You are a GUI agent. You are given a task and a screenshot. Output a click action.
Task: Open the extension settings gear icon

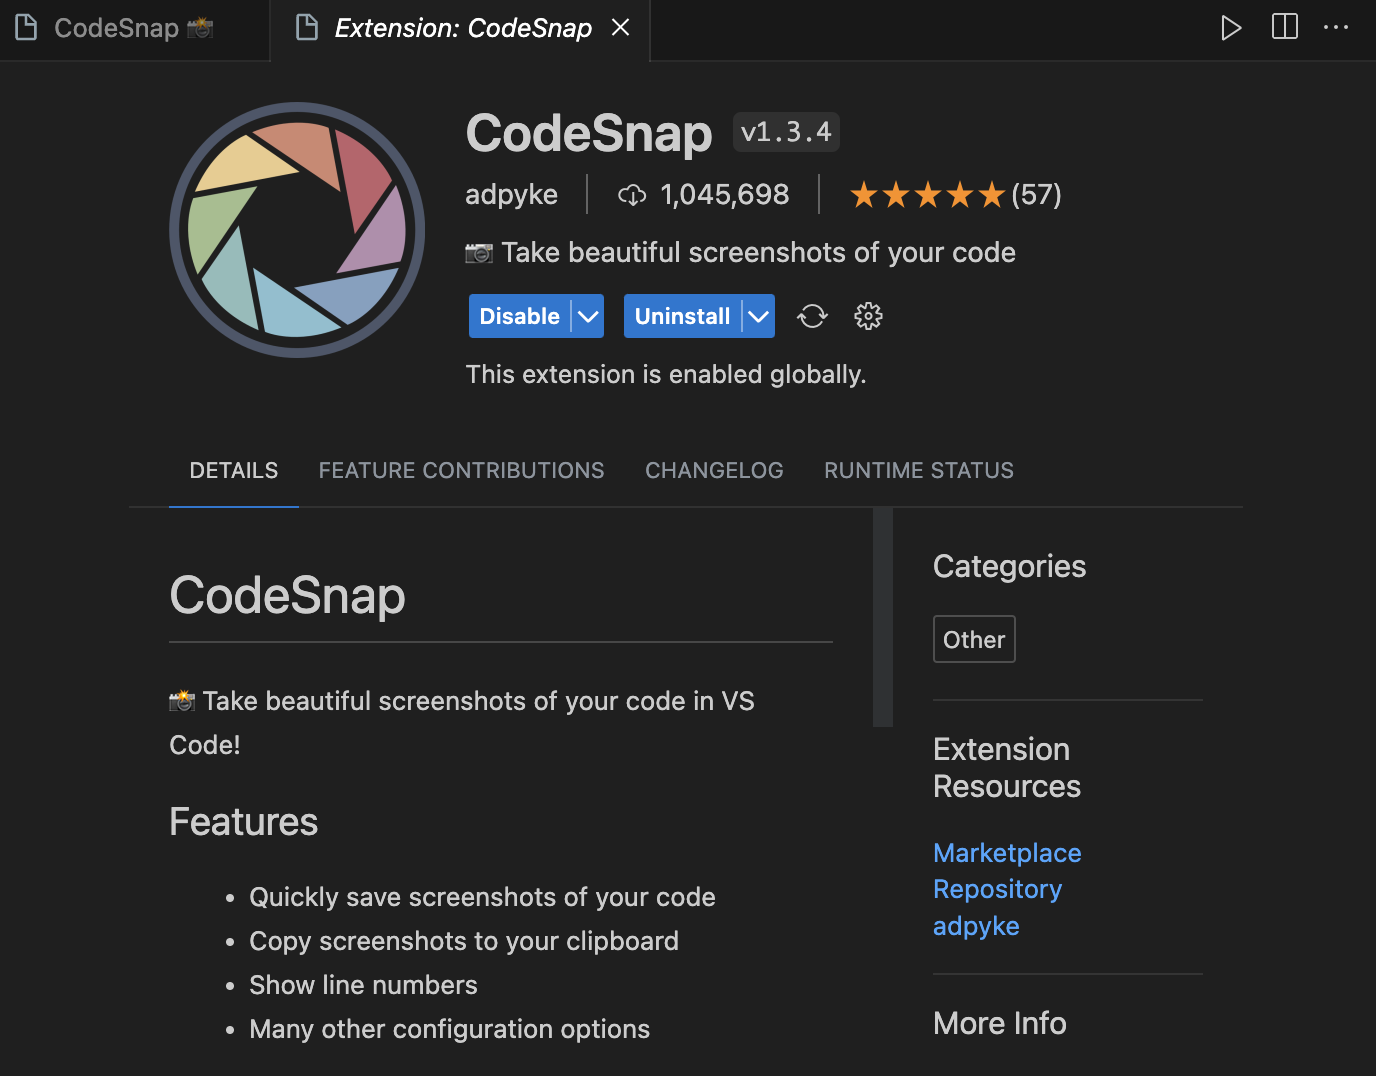point(868,316)
